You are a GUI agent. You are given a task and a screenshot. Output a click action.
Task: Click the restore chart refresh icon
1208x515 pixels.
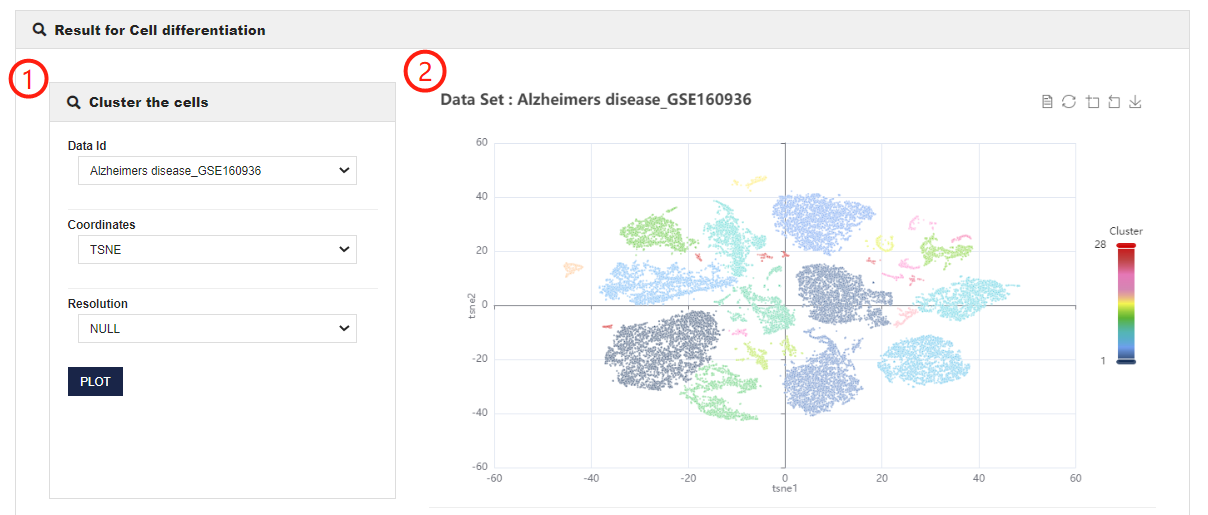coord(1069,102)
